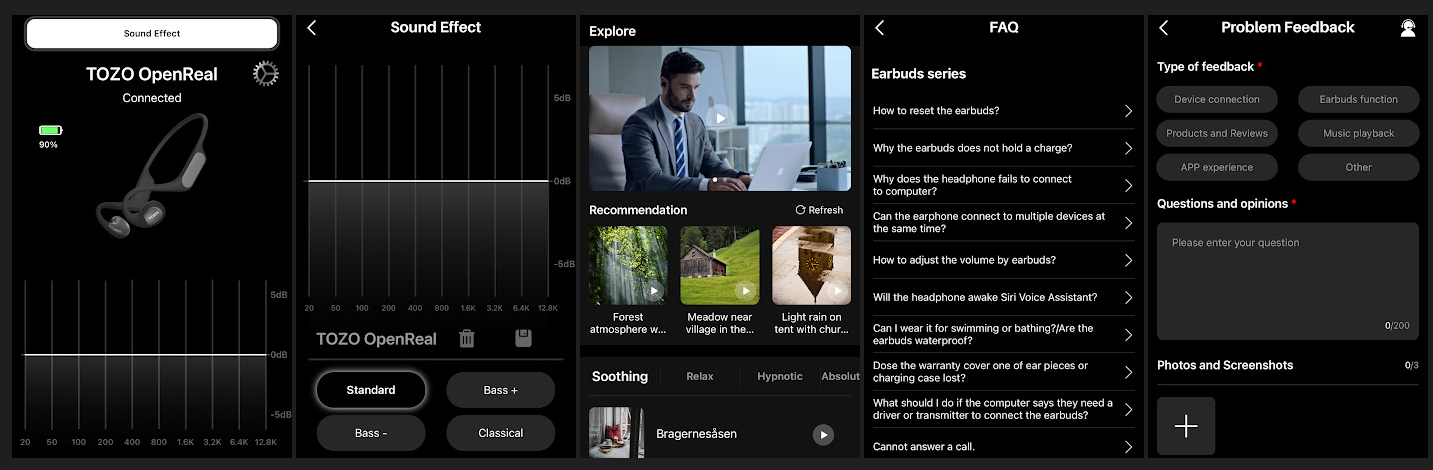Switch to the Absolut tab
The height and width of the screenshot is (470, 1433).
840,376
